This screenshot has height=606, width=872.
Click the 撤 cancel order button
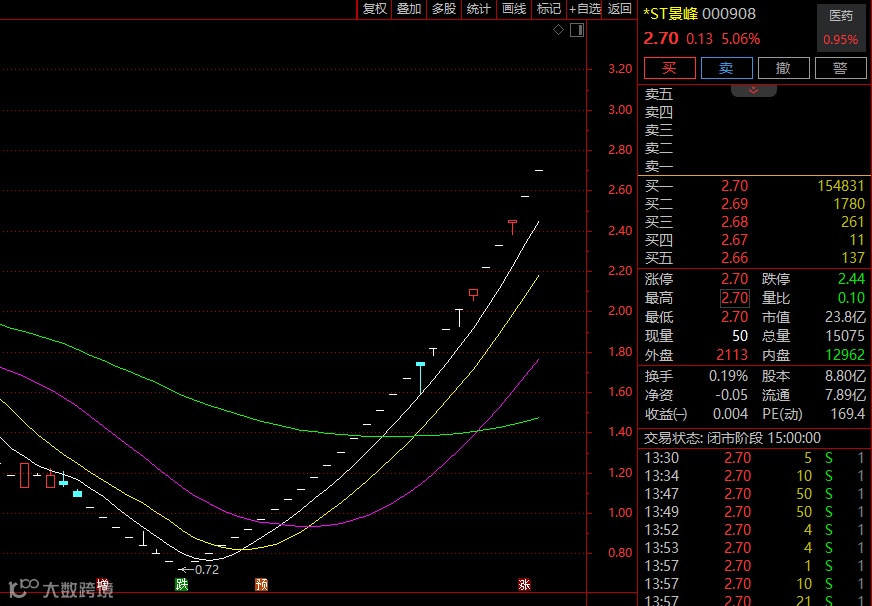(784, 68)
